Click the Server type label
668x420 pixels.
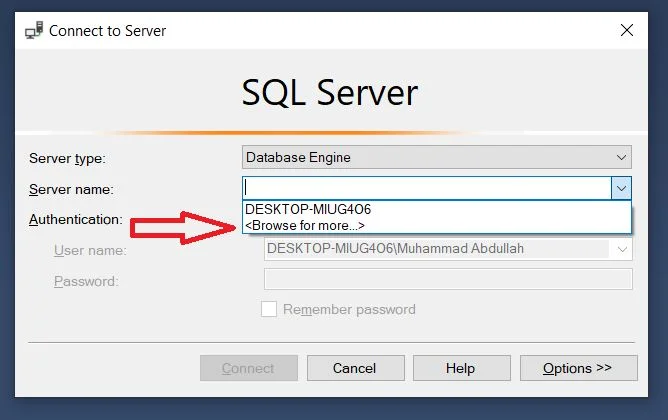(x=67, y=158)
